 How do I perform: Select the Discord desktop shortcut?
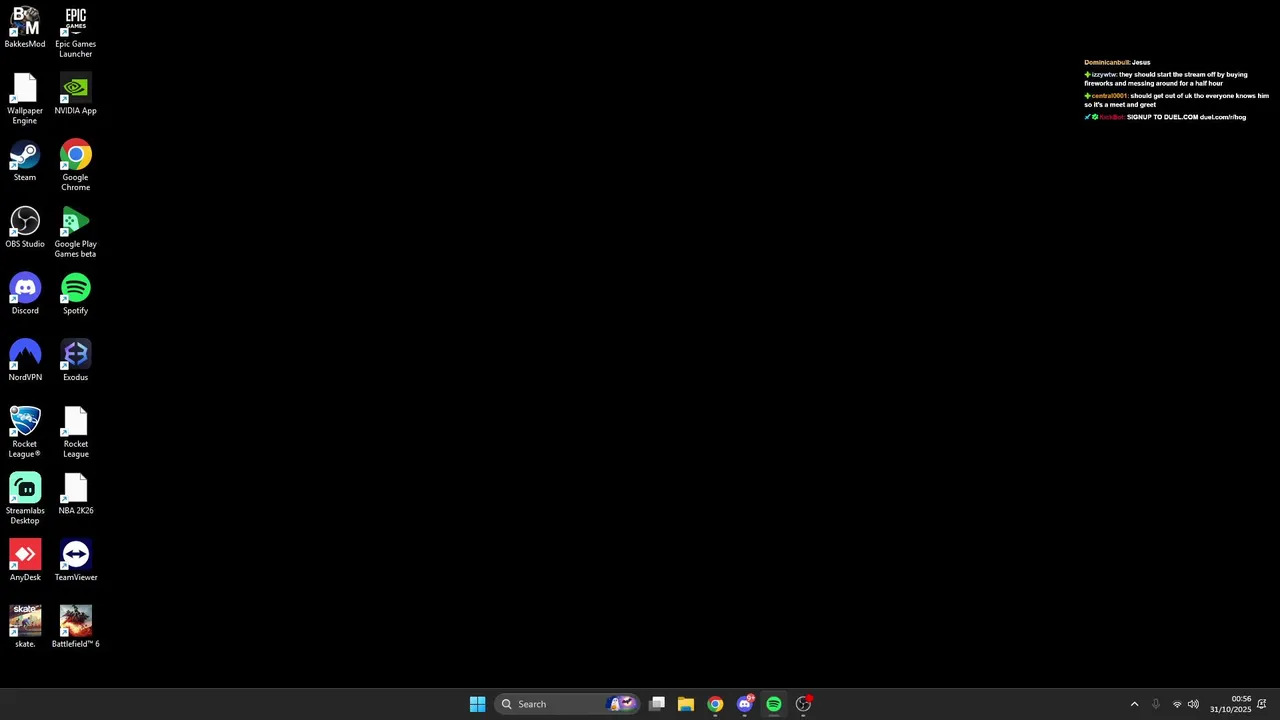click(x=25, y=293)
